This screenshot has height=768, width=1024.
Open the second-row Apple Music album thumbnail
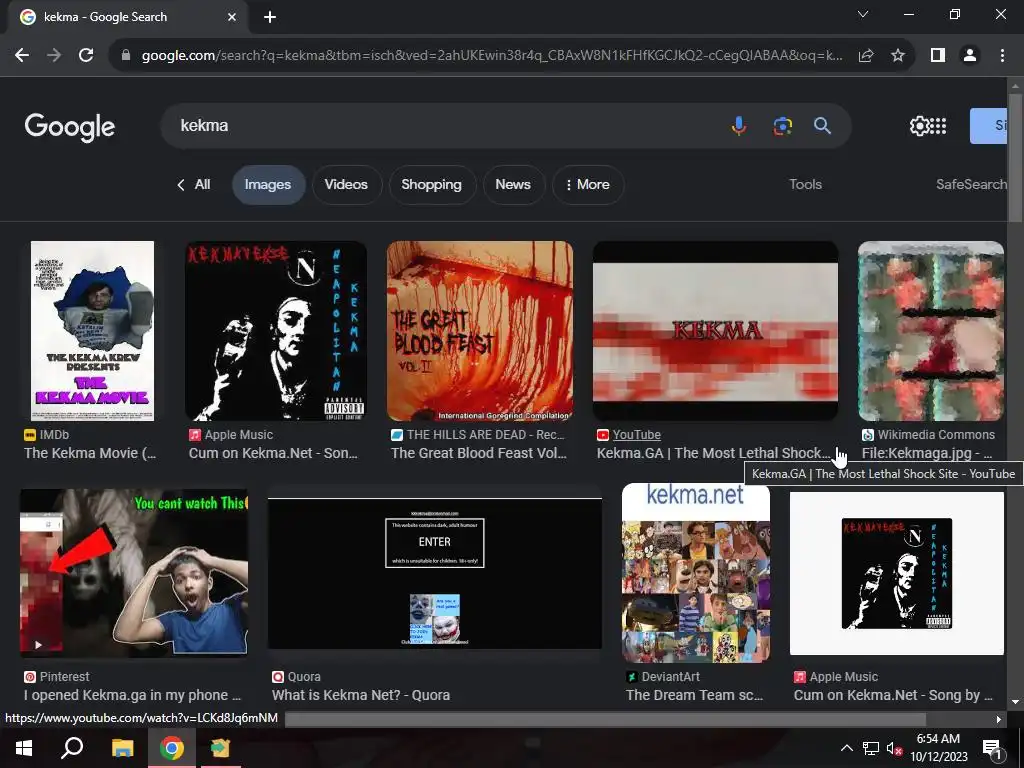point(897,573)
